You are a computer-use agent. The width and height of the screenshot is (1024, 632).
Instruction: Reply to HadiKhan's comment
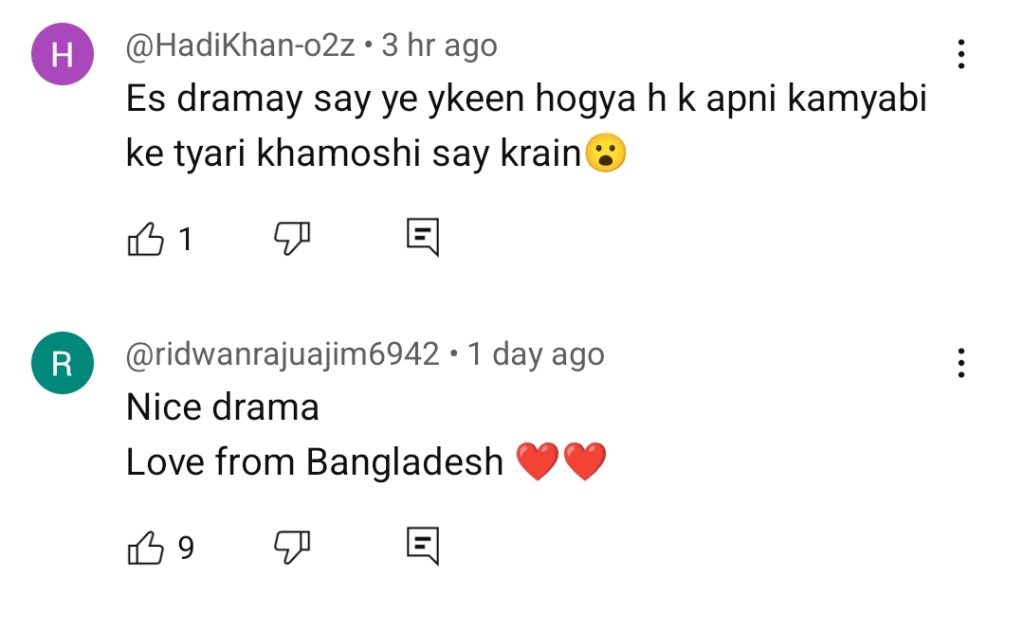(423, 237)
